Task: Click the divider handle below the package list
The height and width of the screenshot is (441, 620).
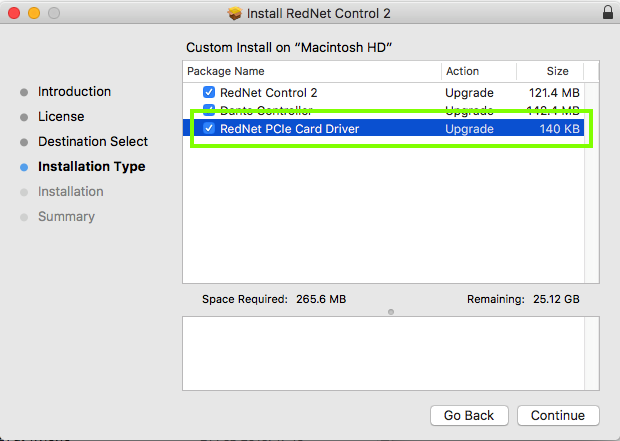Action: (x=390, y=311)
